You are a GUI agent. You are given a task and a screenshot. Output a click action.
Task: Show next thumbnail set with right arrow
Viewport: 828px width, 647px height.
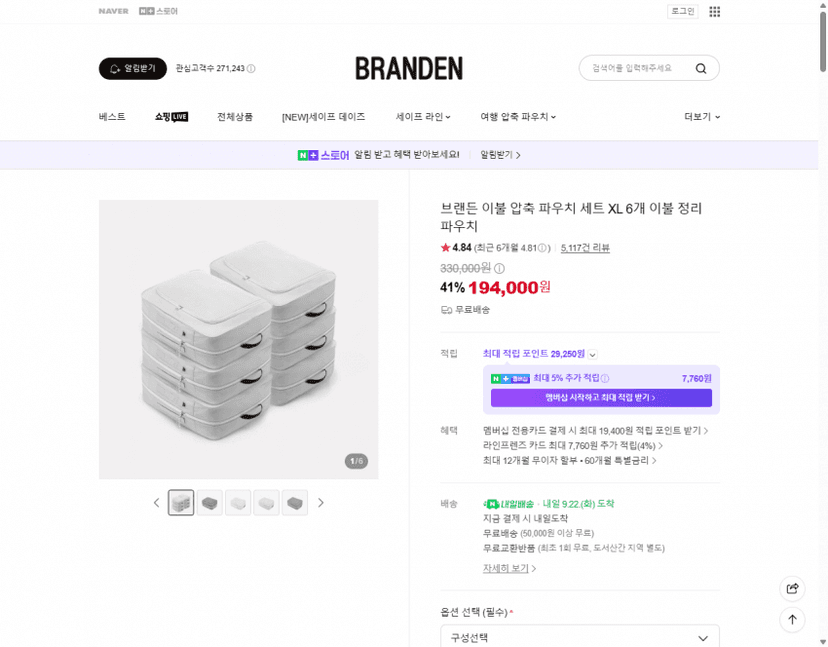pos(321,503)
